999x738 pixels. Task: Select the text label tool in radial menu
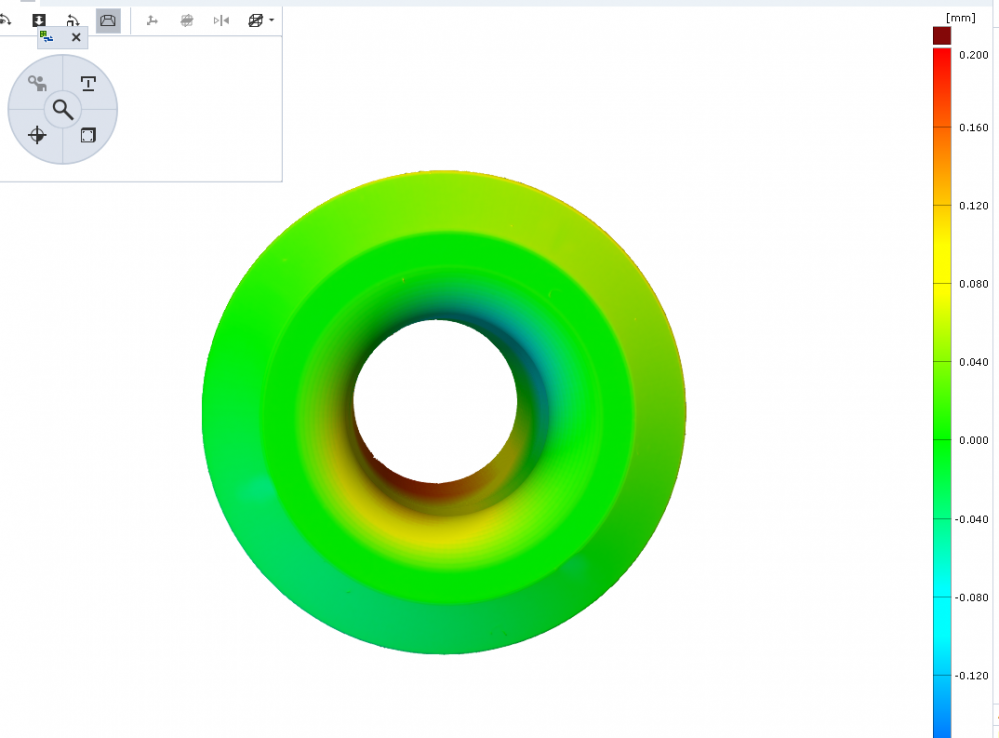(89, 83)
